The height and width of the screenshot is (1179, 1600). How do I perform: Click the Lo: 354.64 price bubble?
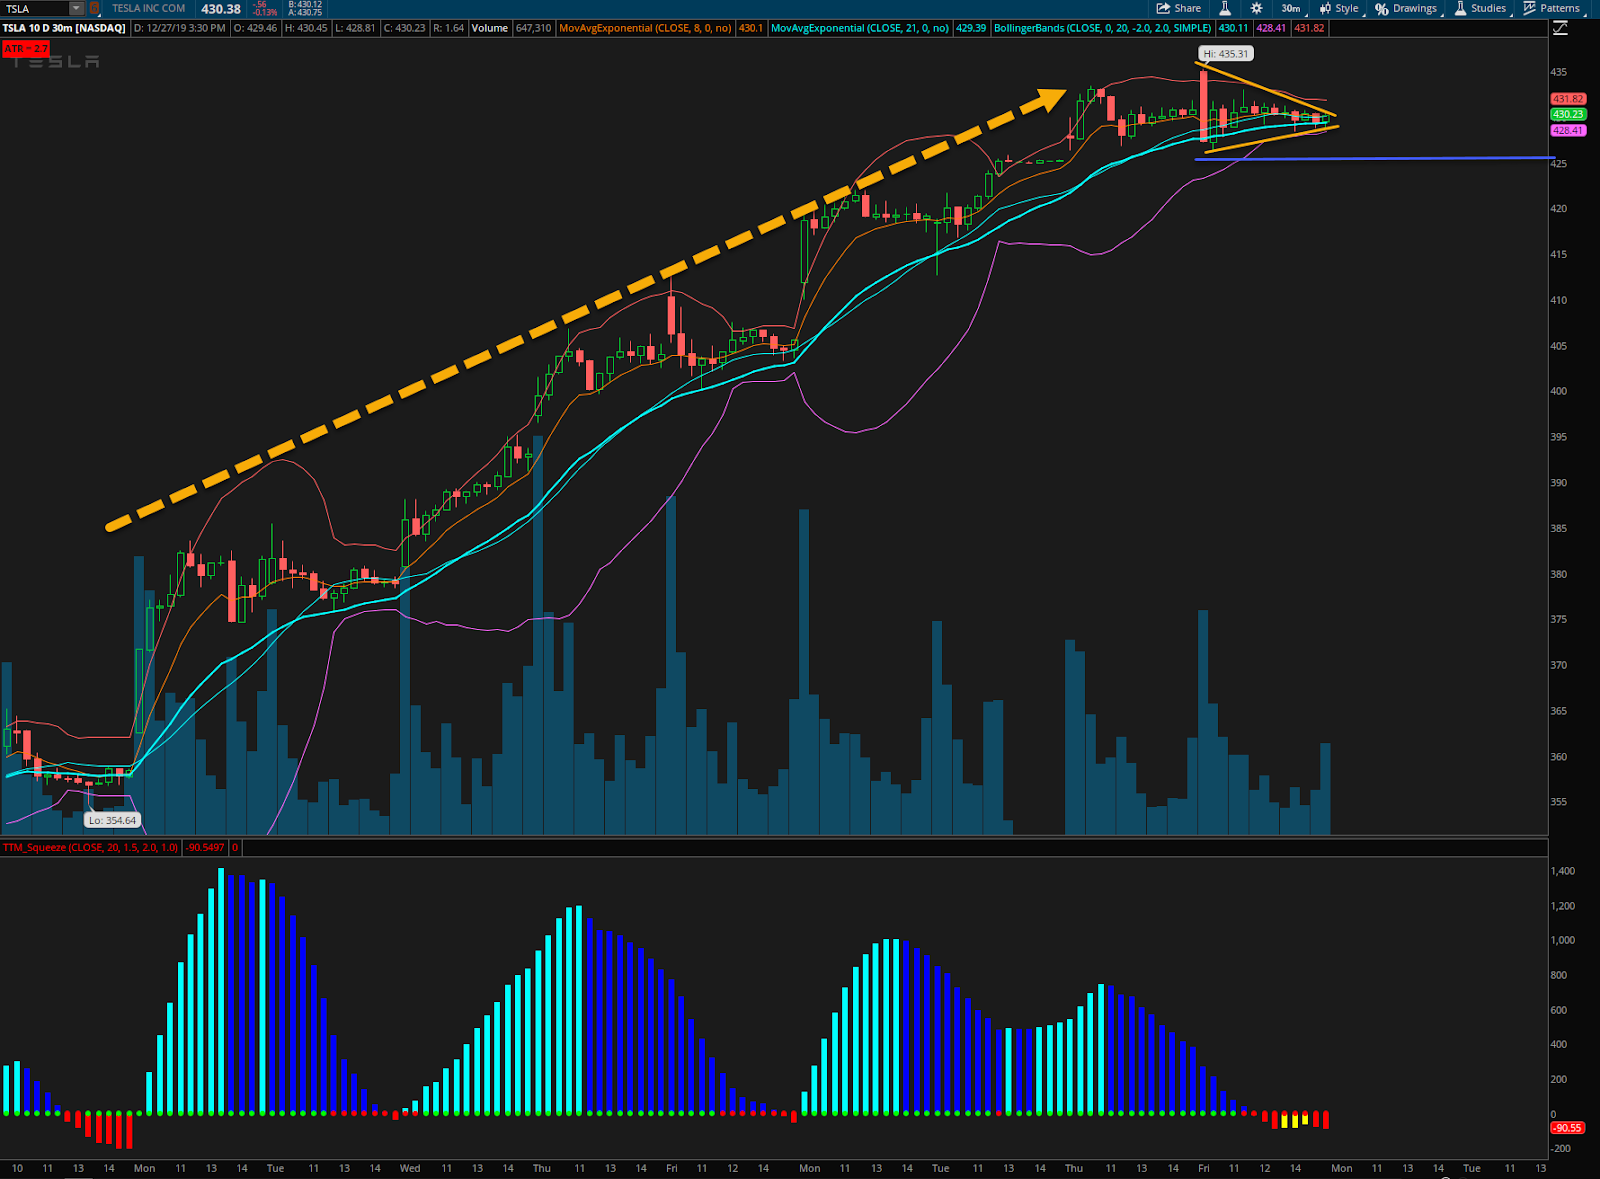click(x=112, y=820)
